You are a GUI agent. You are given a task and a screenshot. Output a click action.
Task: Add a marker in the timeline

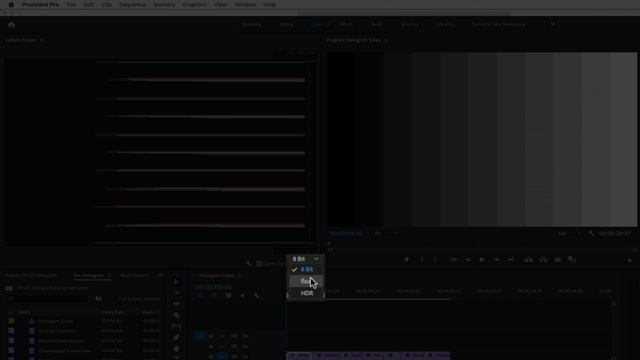click(242, 295)
